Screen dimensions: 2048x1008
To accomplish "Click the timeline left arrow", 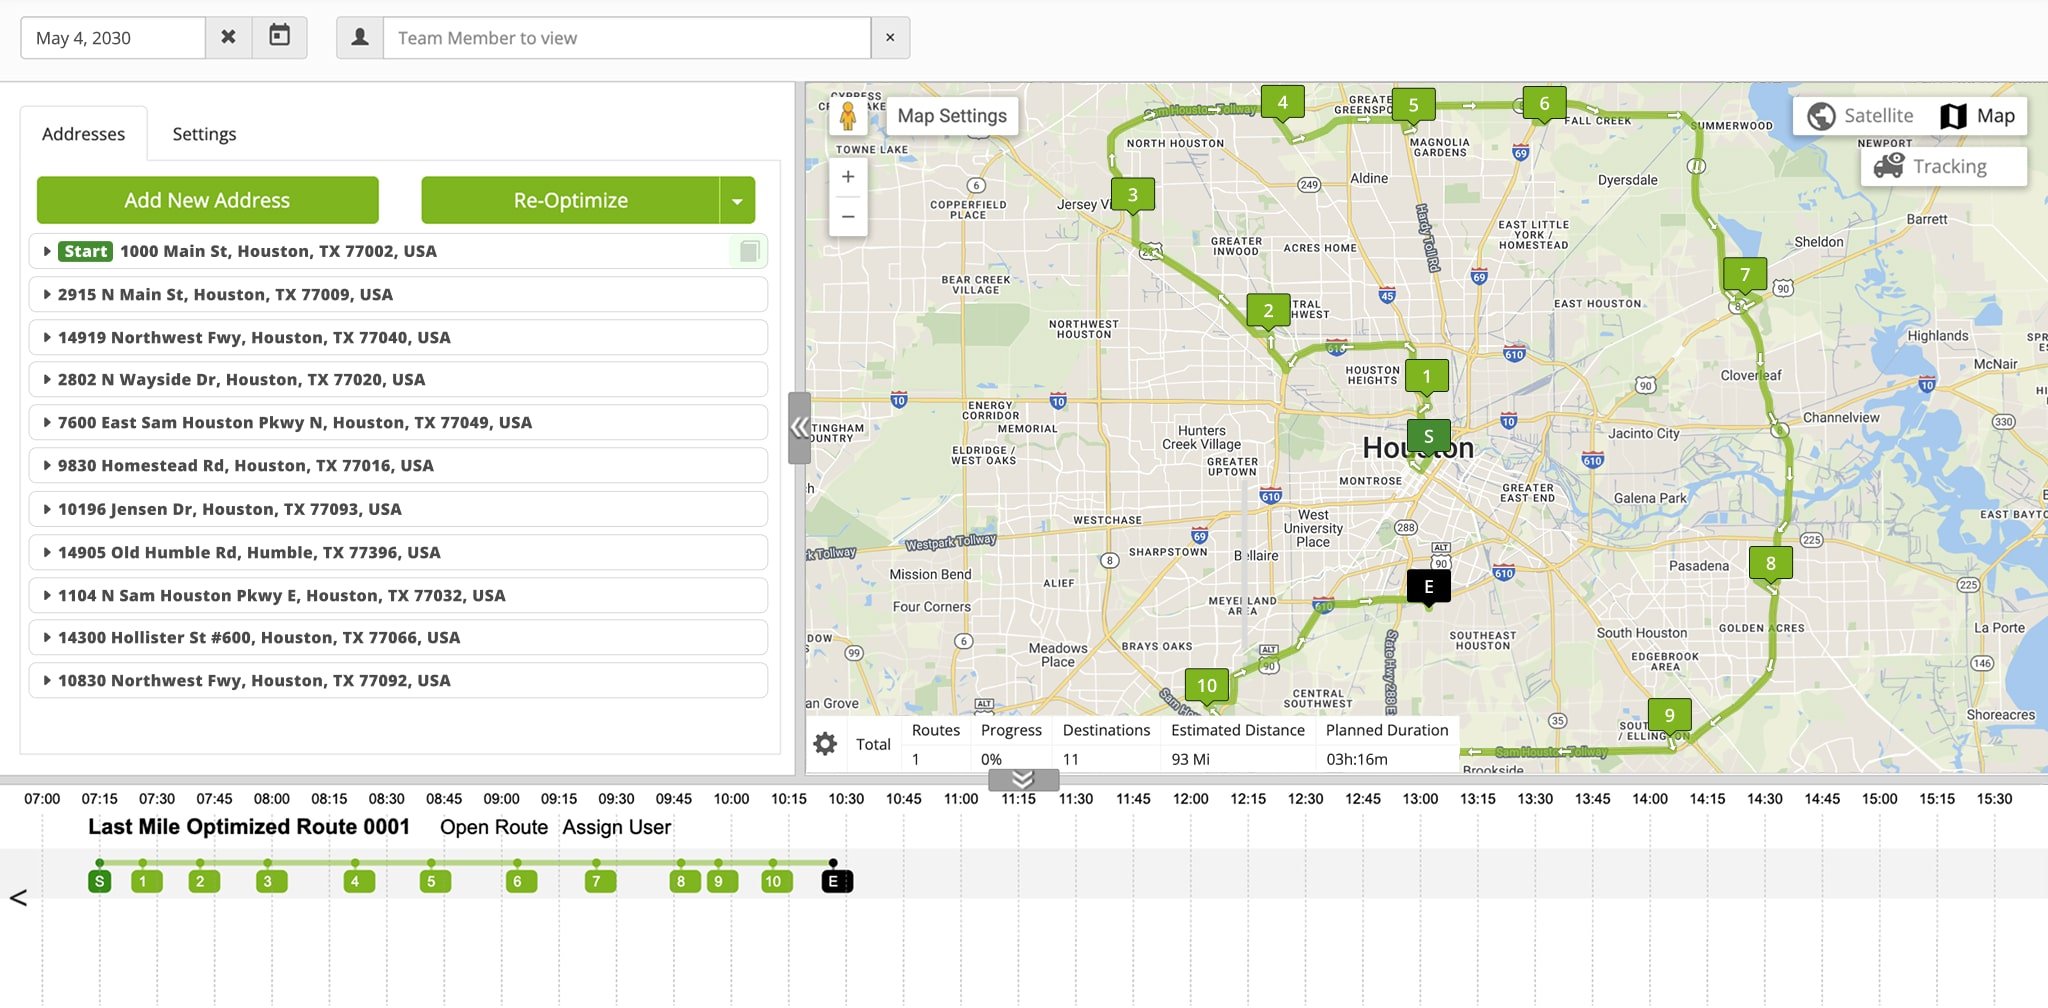I will (18, 898).
